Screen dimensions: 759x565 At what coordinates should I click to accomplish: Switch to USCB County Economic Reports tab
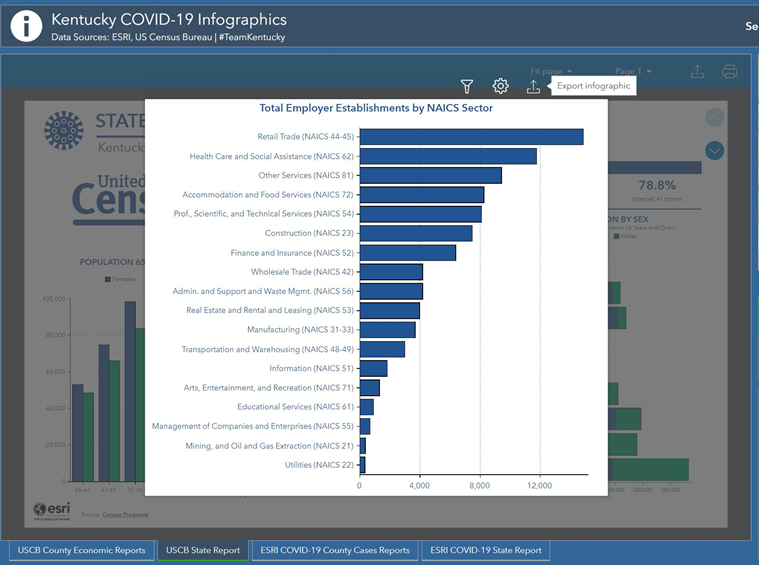pos(82,550)
